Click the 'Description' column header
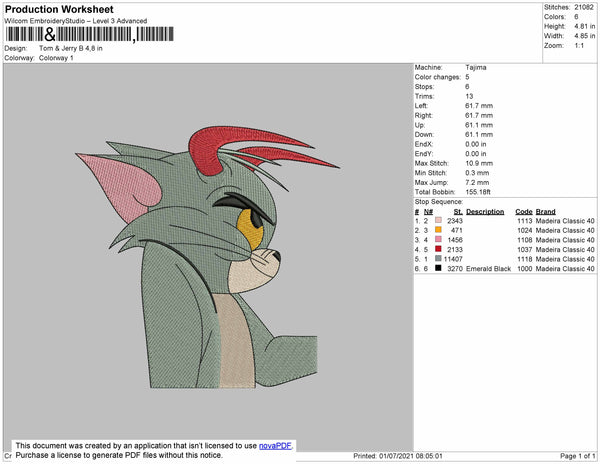The width and height of the screenshot is (600, 464). click(x=485, y=212)
